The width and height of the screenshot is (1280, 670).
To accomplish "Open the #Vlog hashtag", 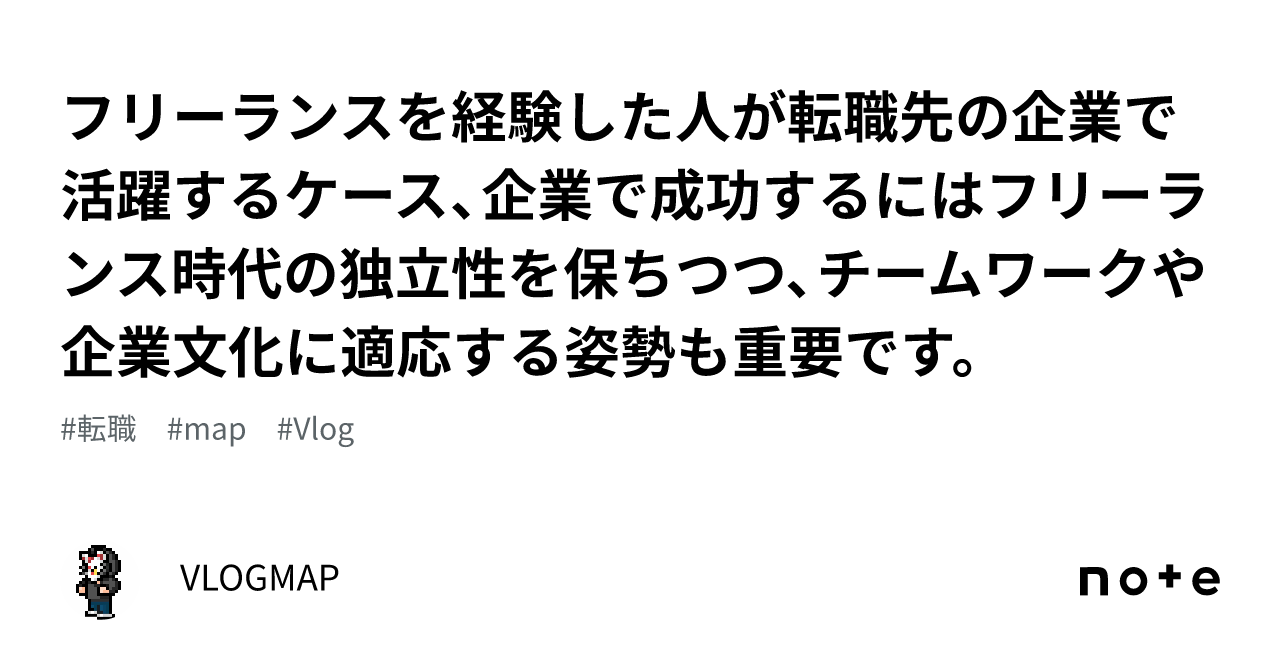I will click(x=316, y=430).
